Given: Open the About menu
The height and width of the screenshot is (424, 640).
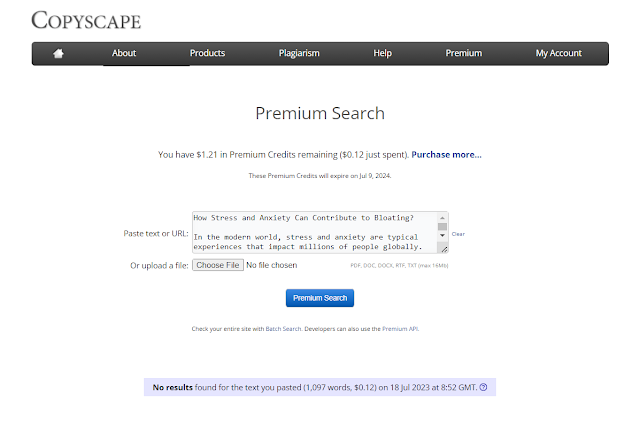Looking at the screenshot, I should [x=124, y=53].
